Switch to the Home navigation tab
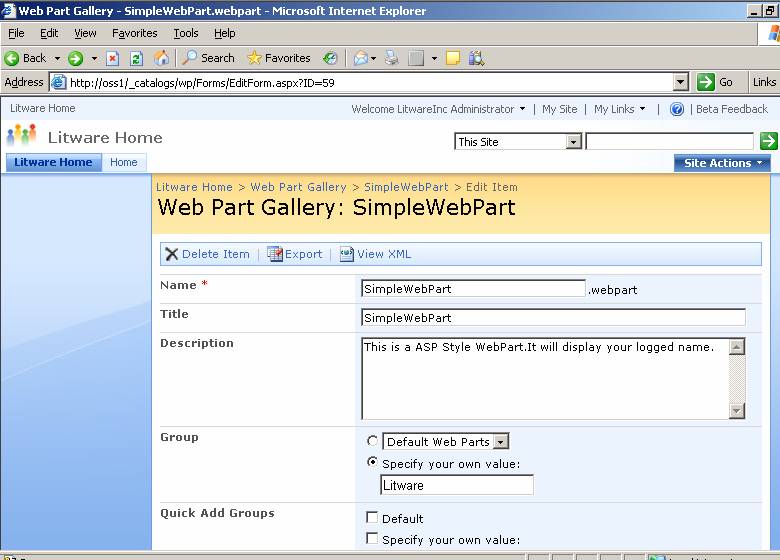780x560 pixels. (124, 162)
